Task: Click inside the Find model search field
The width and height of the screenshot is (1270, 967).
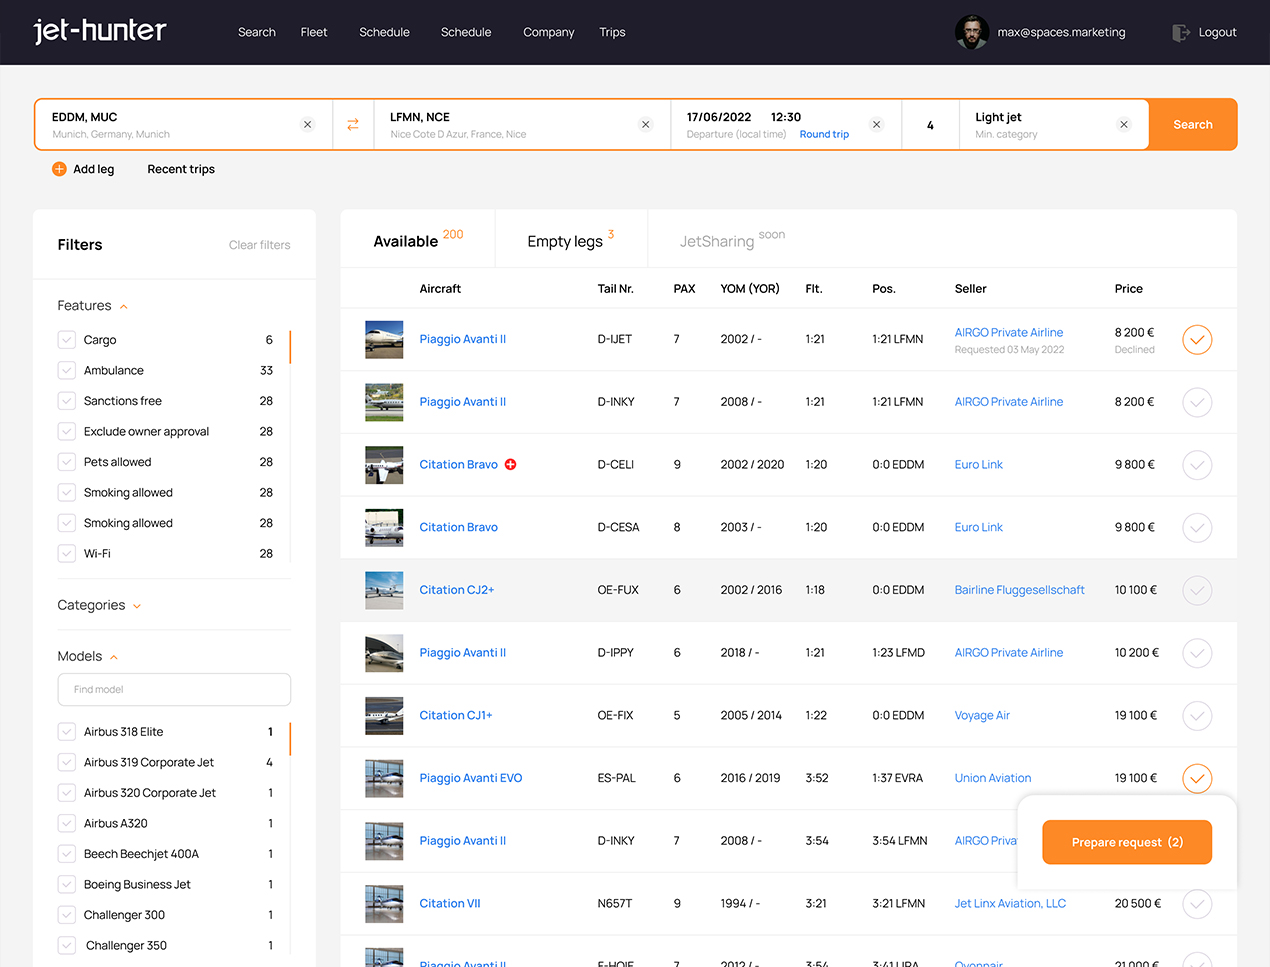Action: (x=174, y=689)
